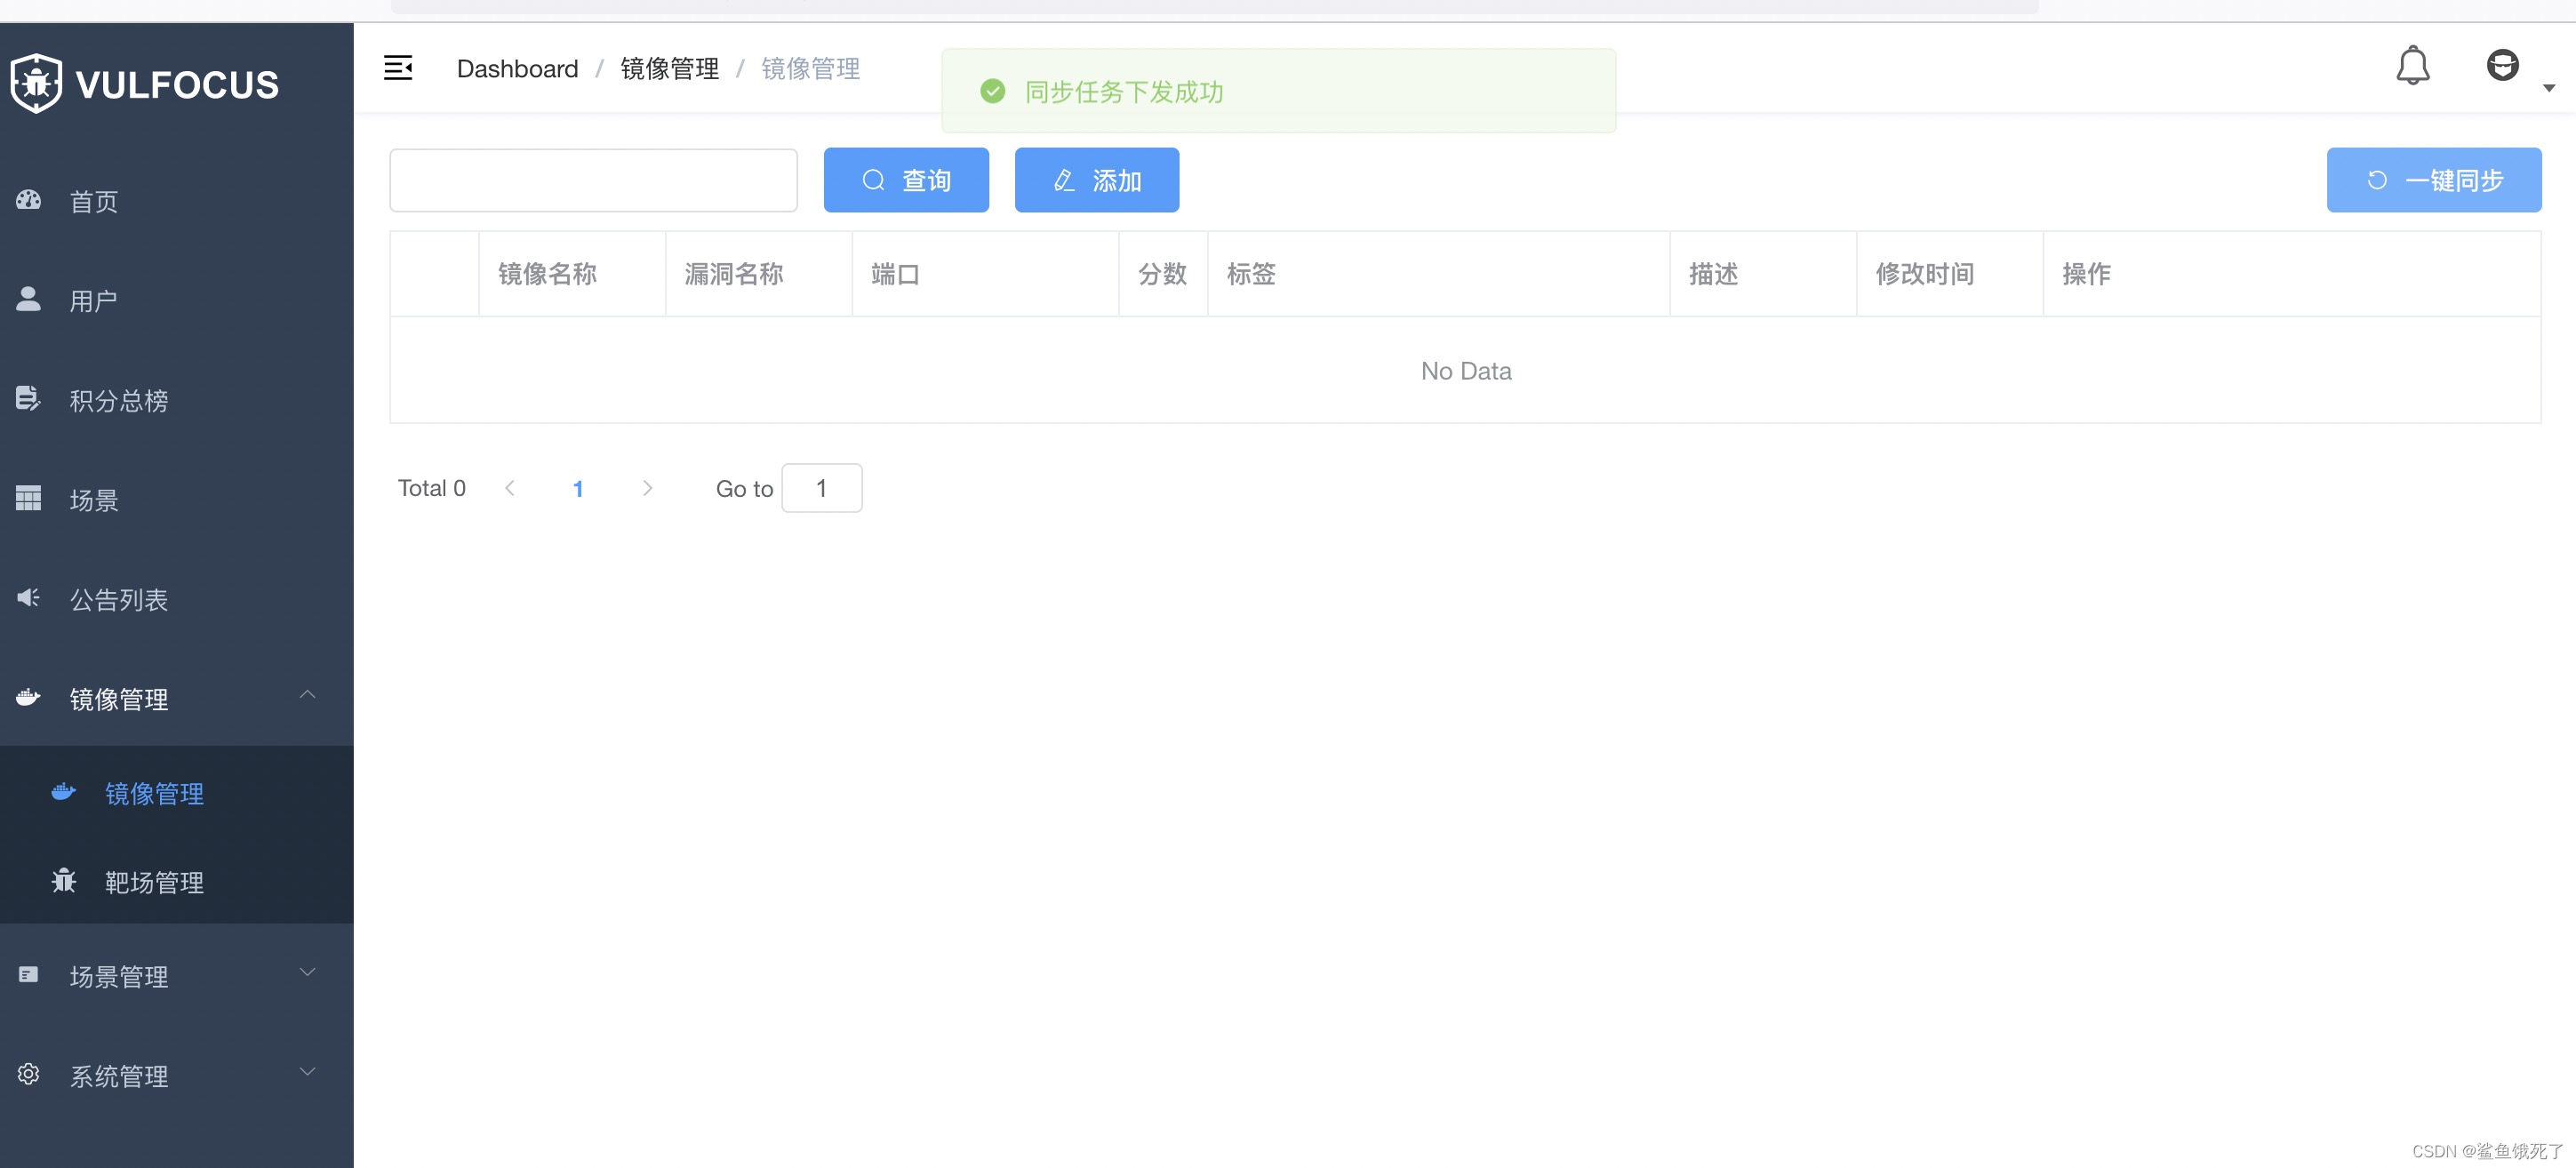2576x1168 pixels.
Task: Click the 场景 scenes grid icon
Action: 27,498
